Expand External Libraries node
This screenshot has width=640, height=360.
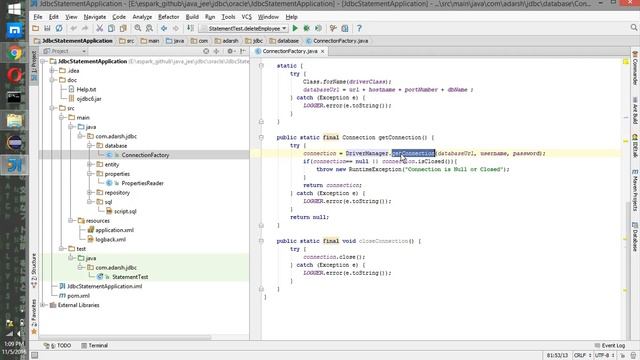point(43,305)
